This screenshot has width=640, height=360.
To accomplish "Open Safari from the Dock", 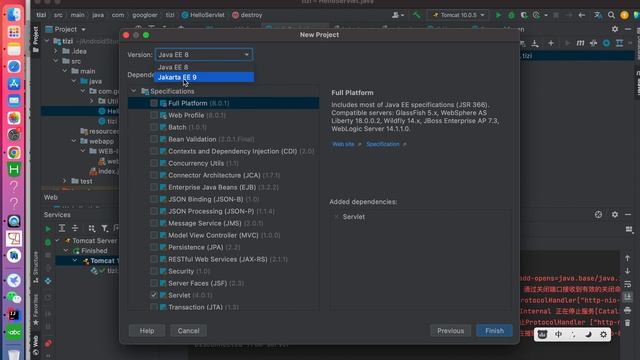I will pos(14,67).
